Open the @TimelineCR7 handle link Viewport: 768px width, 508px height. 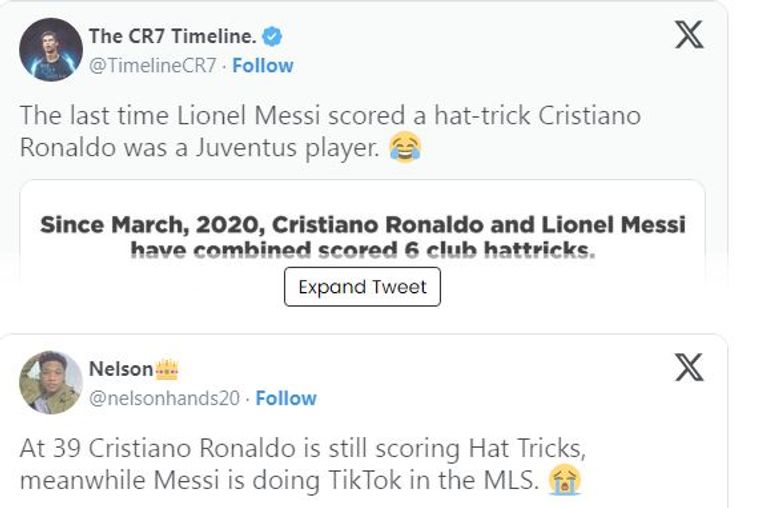click(153, 65)
